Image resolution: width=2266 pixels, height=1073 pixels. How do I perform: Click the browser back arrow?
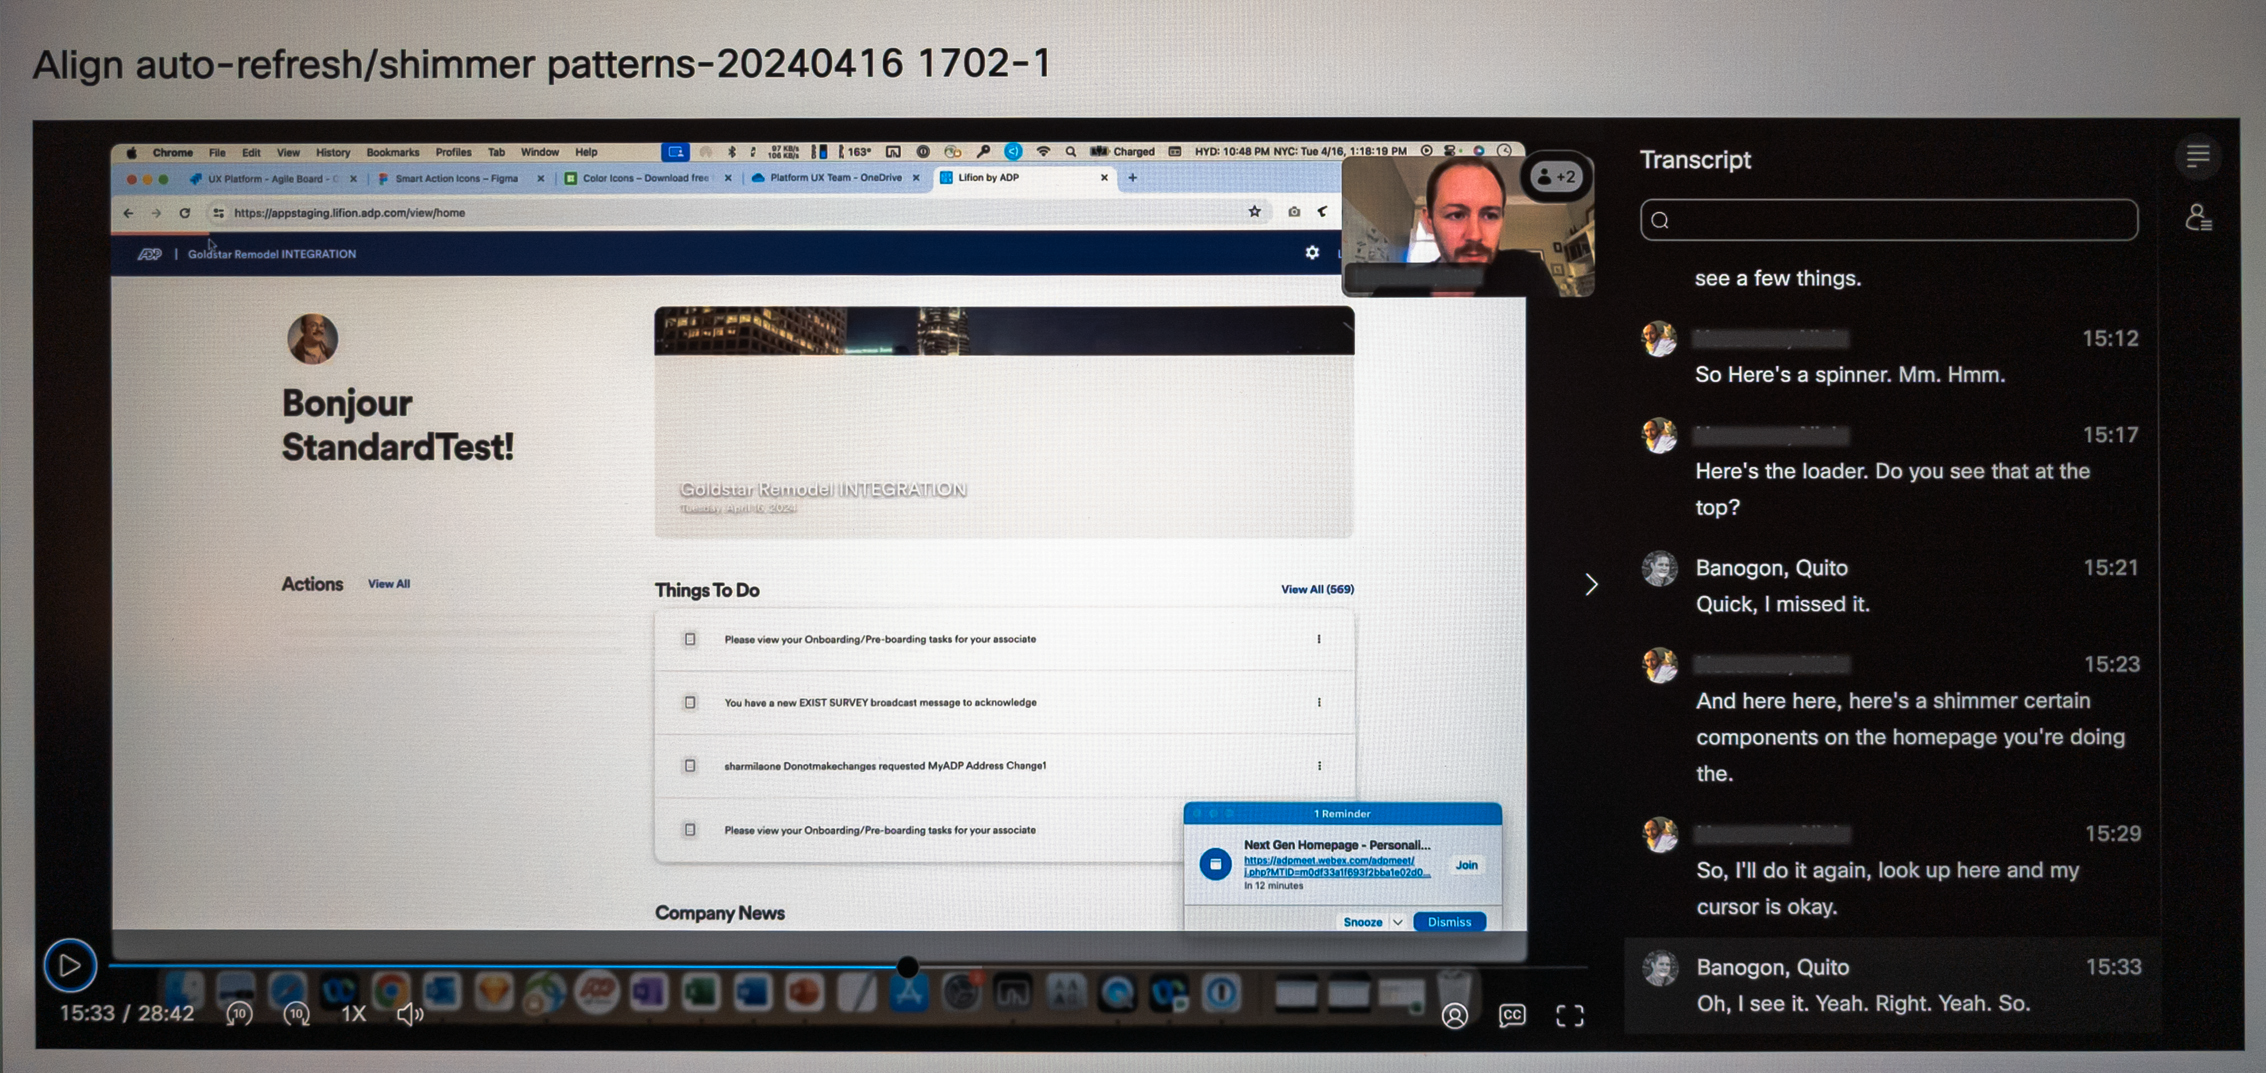click(x=128, y=213)
